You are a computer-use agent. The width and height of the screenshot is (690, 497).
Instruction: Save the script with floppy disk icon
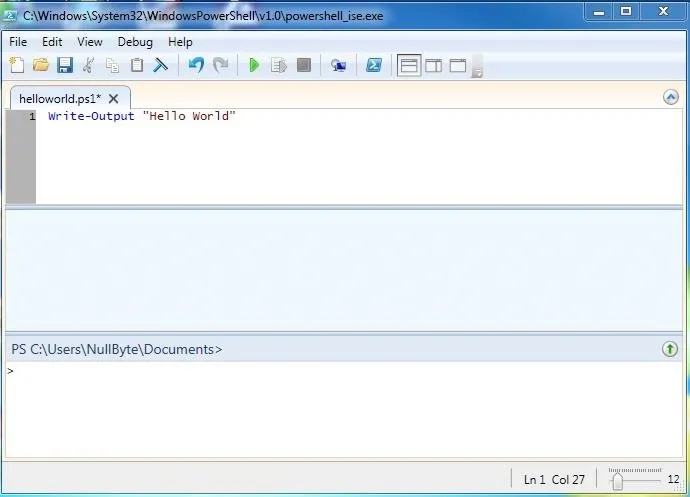coord(65,65)
